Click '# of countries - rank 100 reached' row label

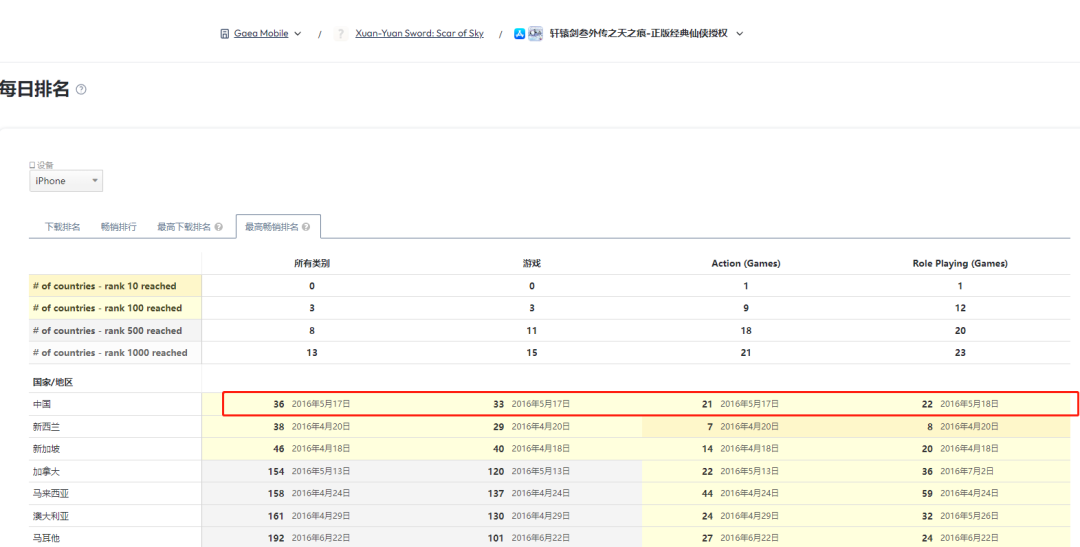107,308
